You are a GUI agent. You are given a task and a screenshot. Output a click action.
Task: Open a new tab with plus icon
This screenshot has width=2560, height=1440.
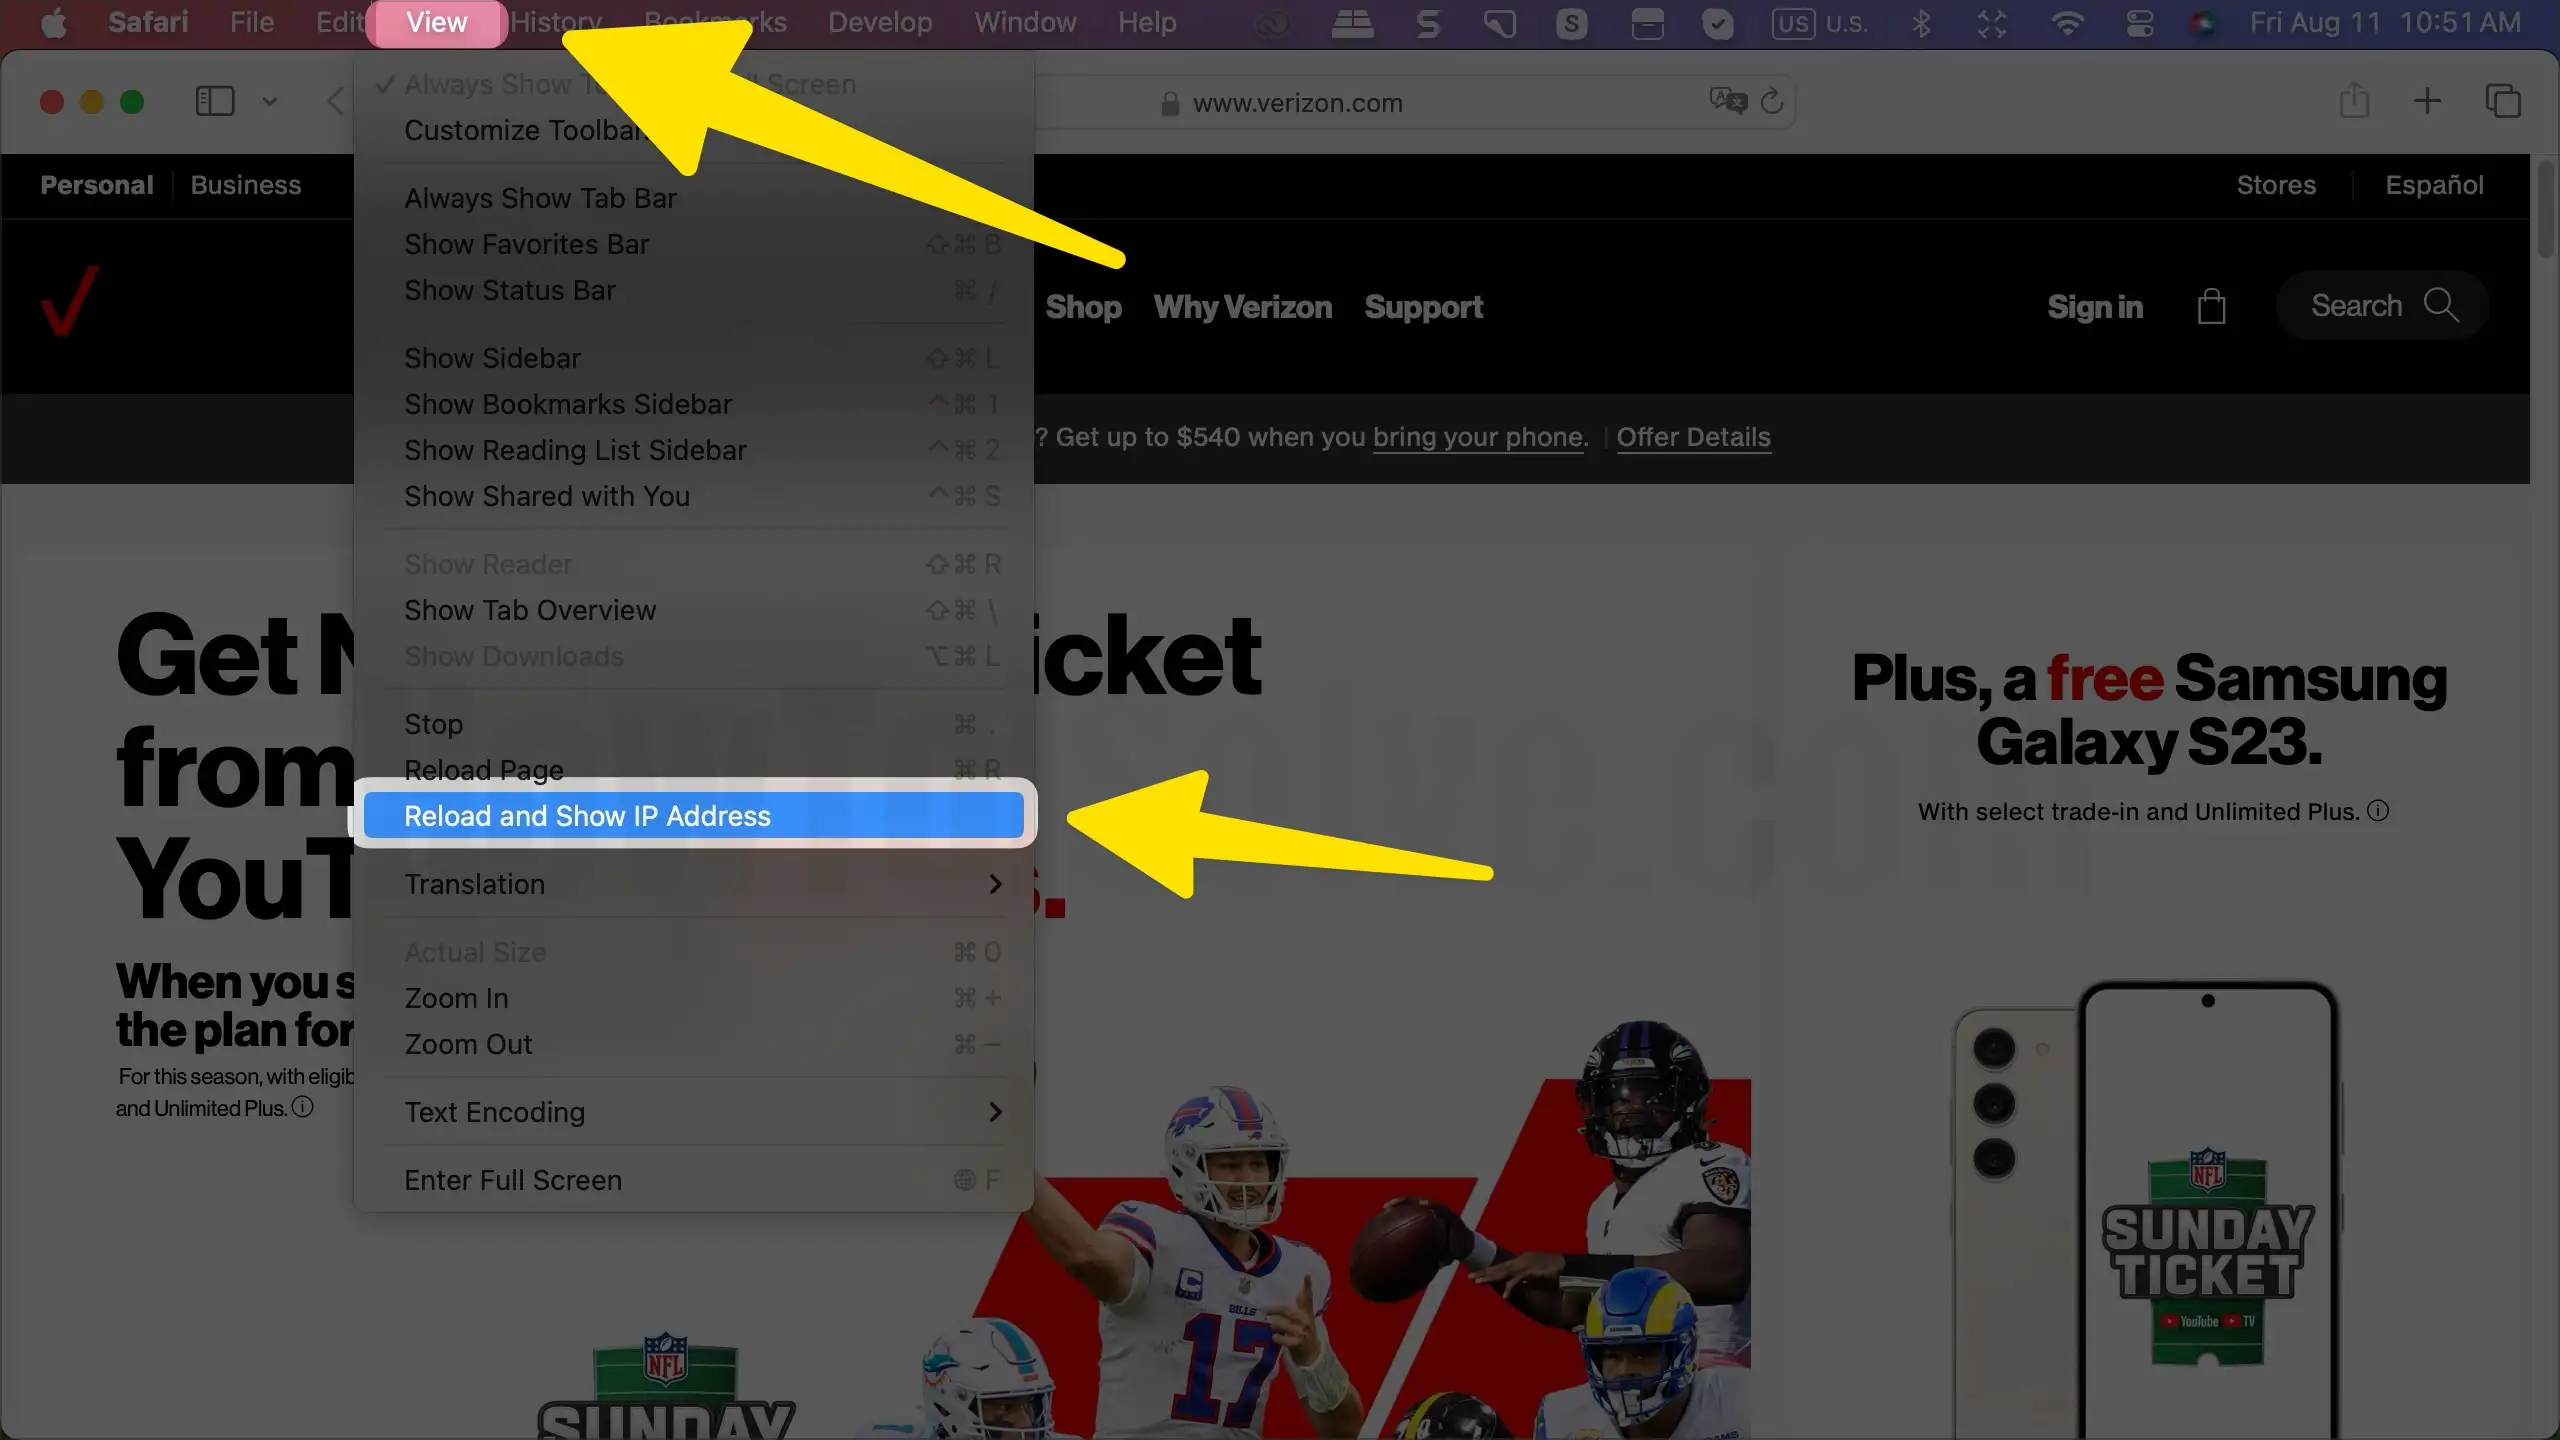[2427, 101]
